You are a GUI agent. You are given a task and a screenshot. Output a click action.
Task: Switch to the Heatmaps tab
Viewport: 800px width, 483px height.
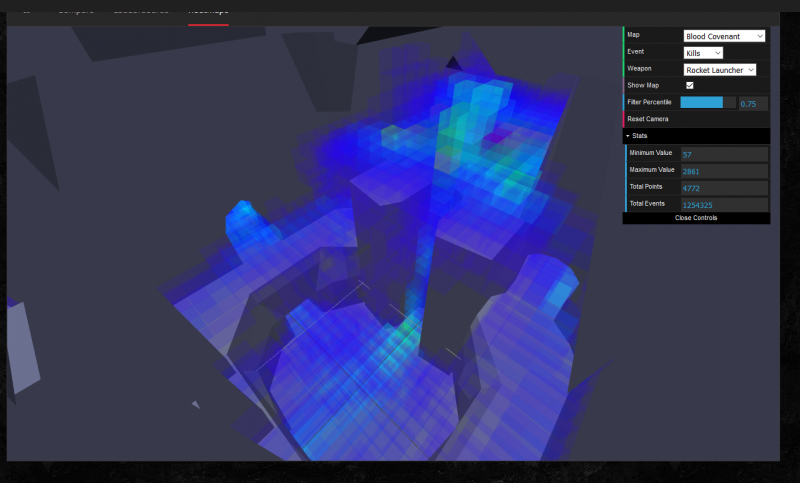click(208, 10)
